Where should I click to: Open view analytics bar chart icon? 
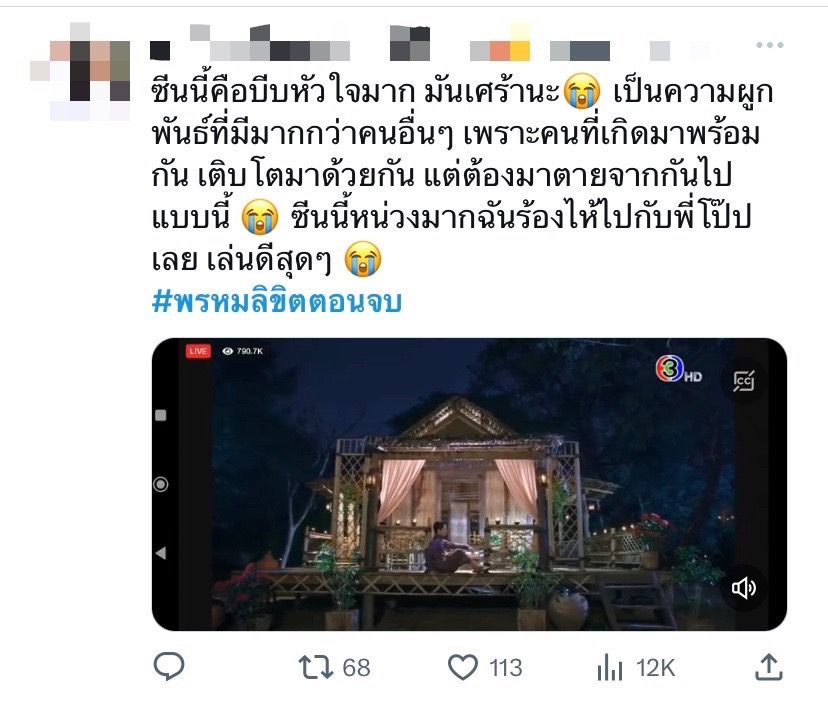tap(609, 667)
